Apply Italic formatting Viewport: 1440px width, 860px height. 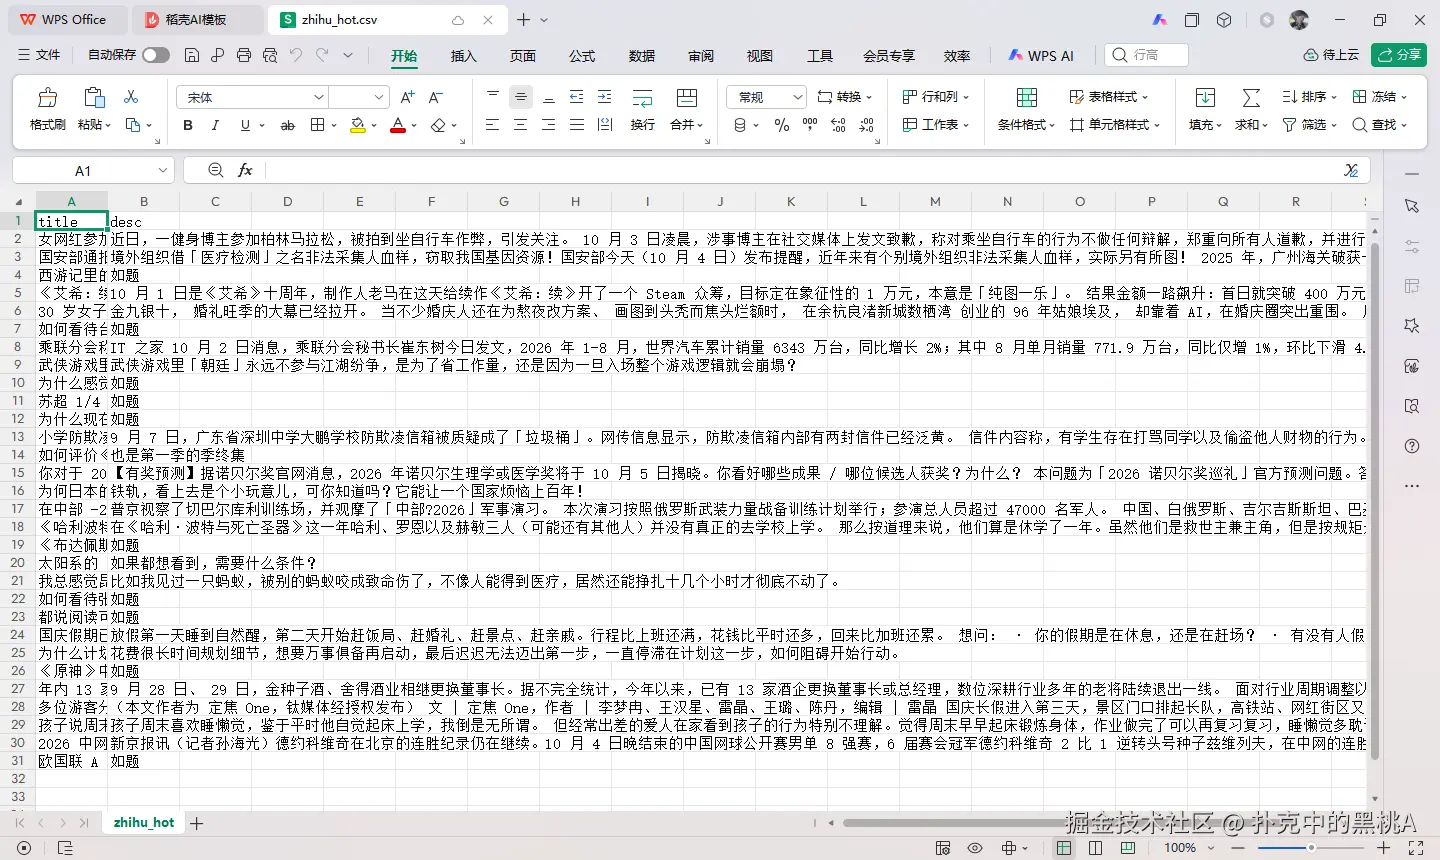215,126
